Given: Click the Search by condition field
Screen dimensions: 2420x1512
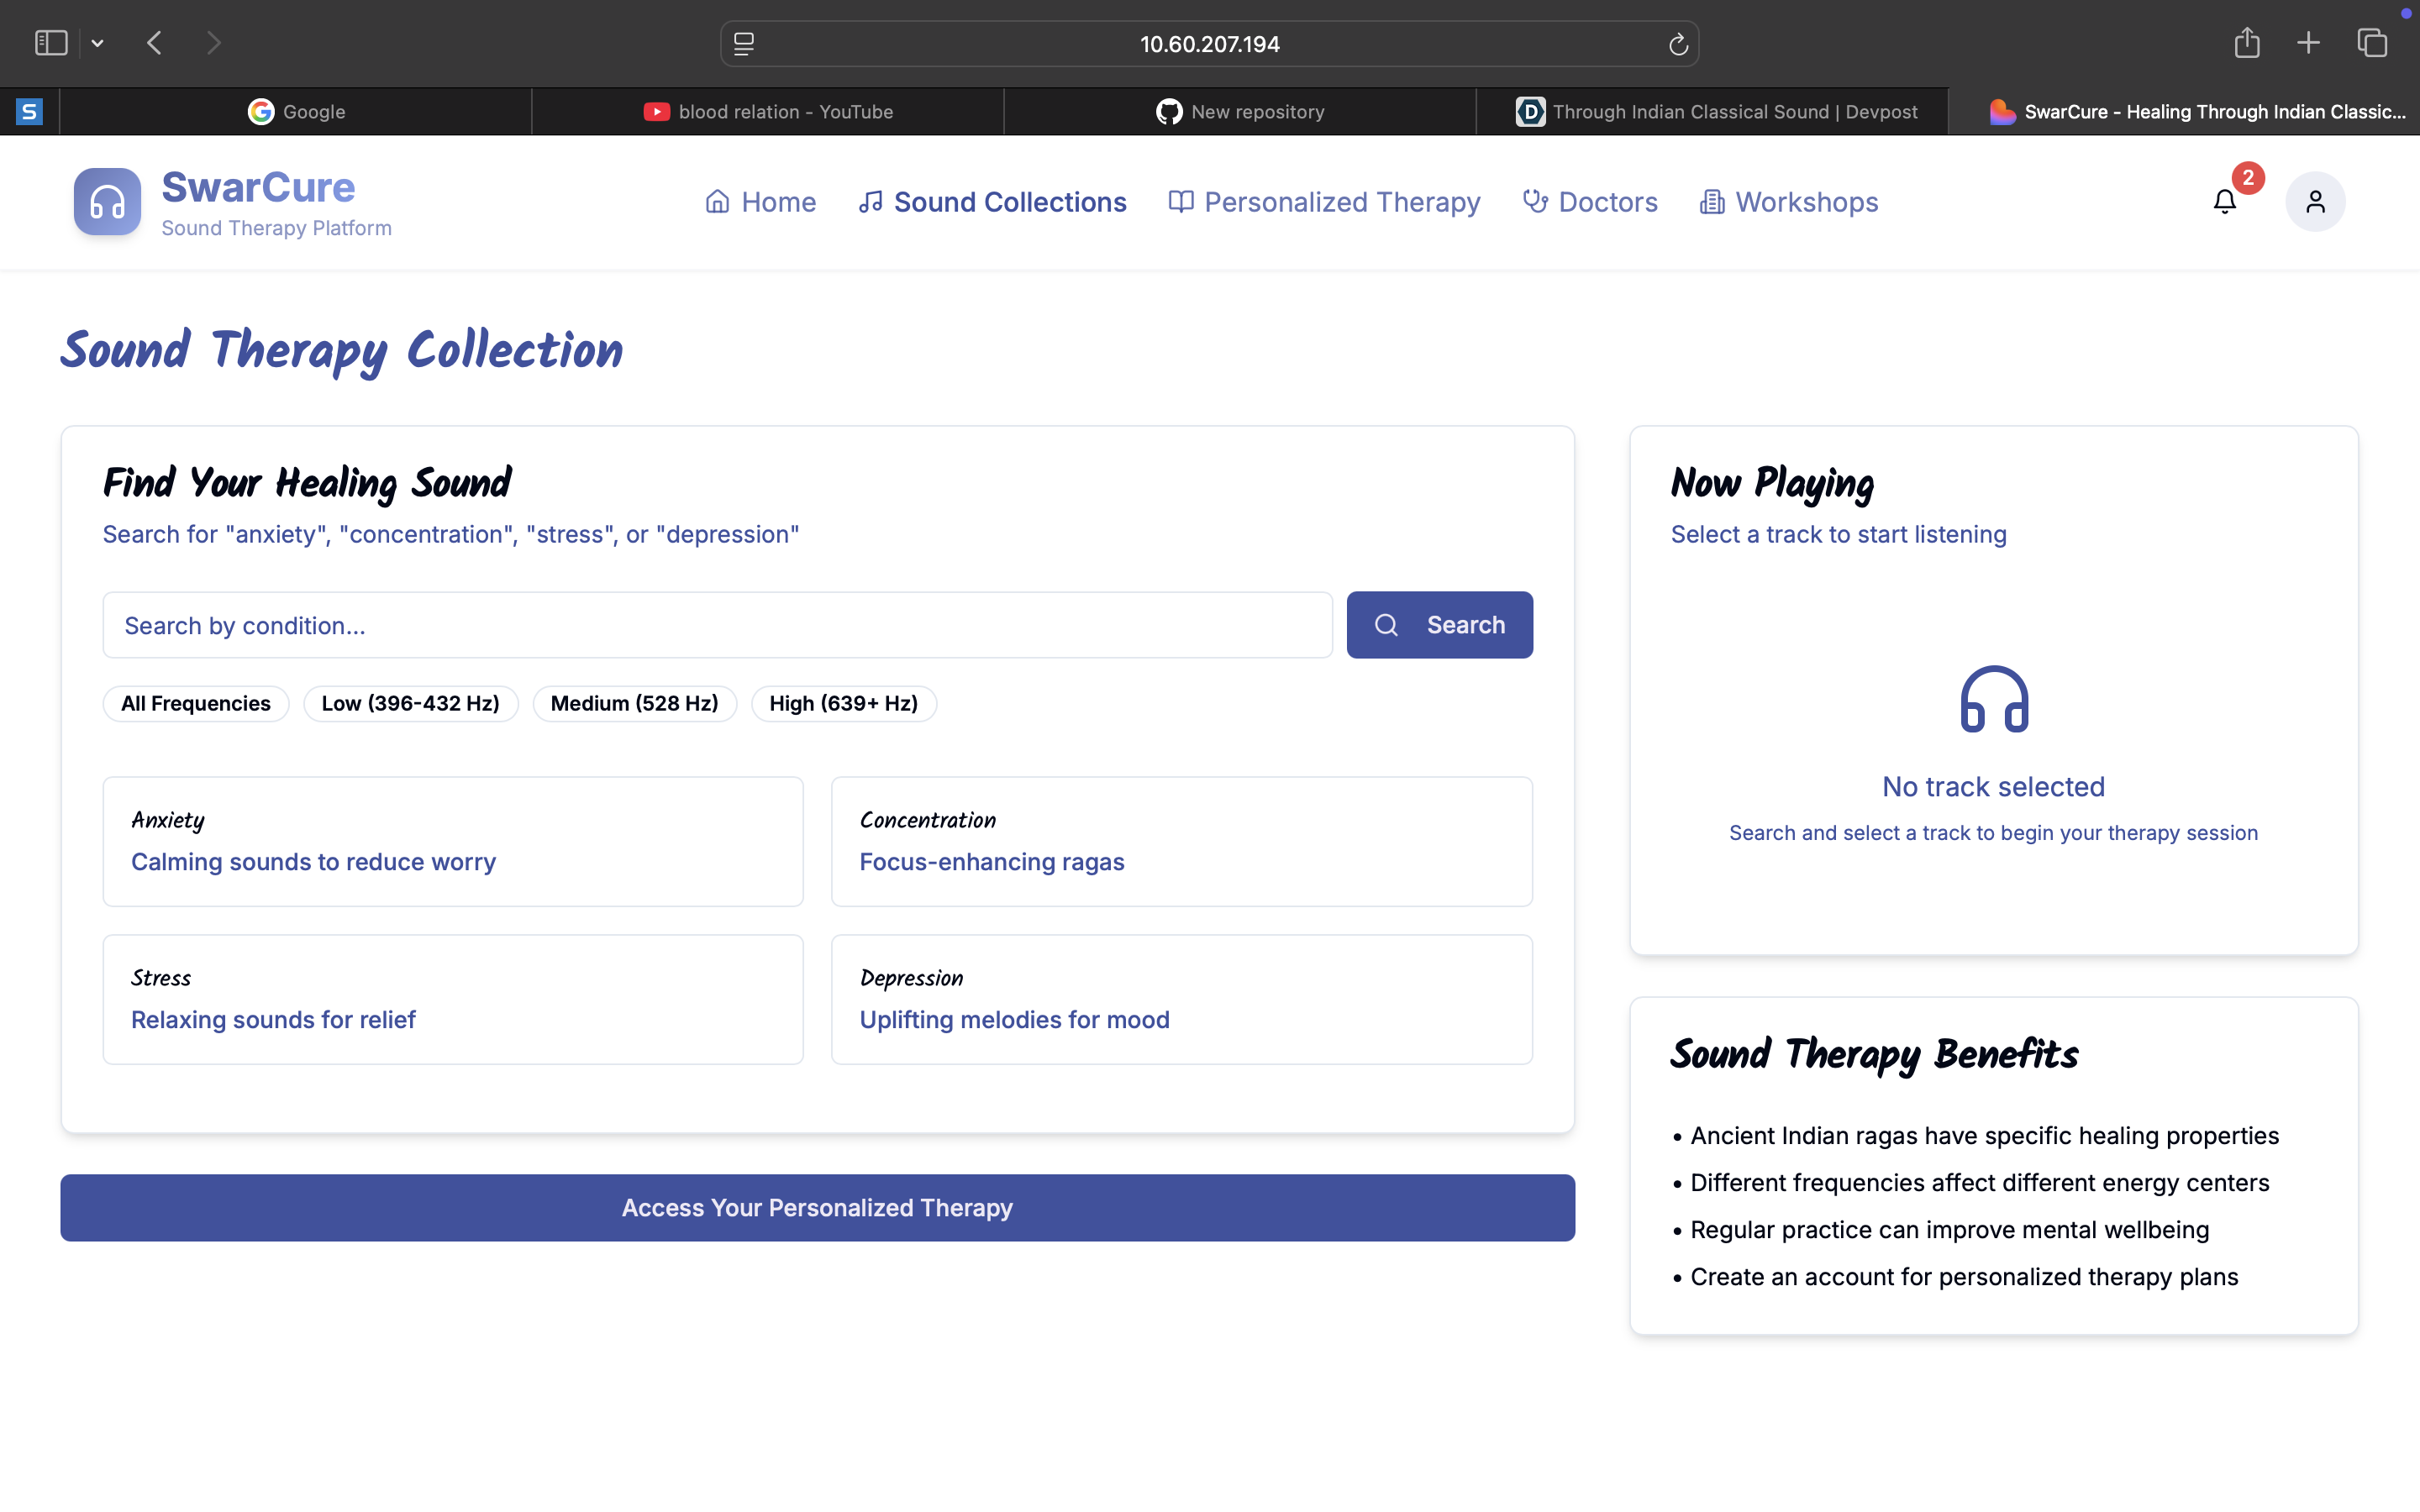Looking at the screenshot, I should click(x=717, y=625).
